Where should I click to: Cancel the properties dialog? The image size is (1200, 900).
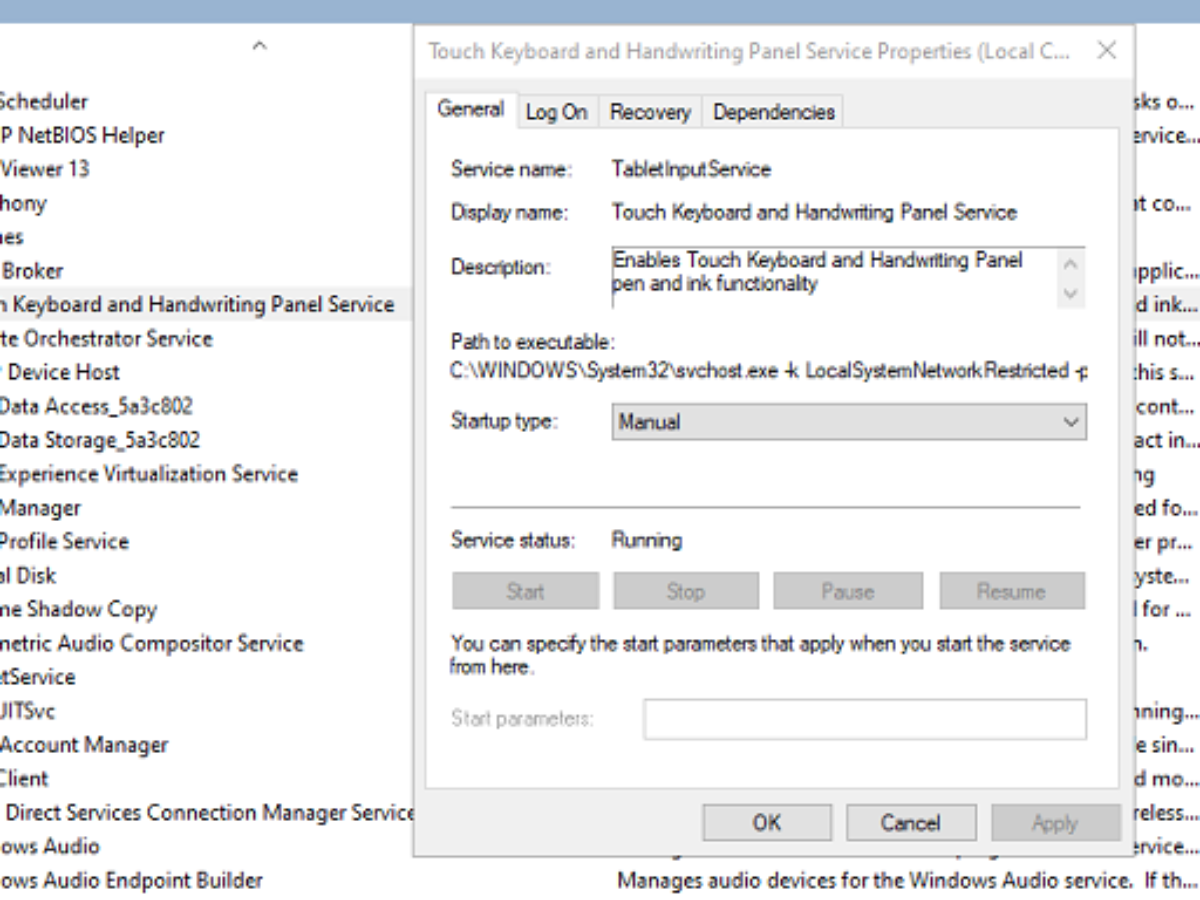pos(910,823)
